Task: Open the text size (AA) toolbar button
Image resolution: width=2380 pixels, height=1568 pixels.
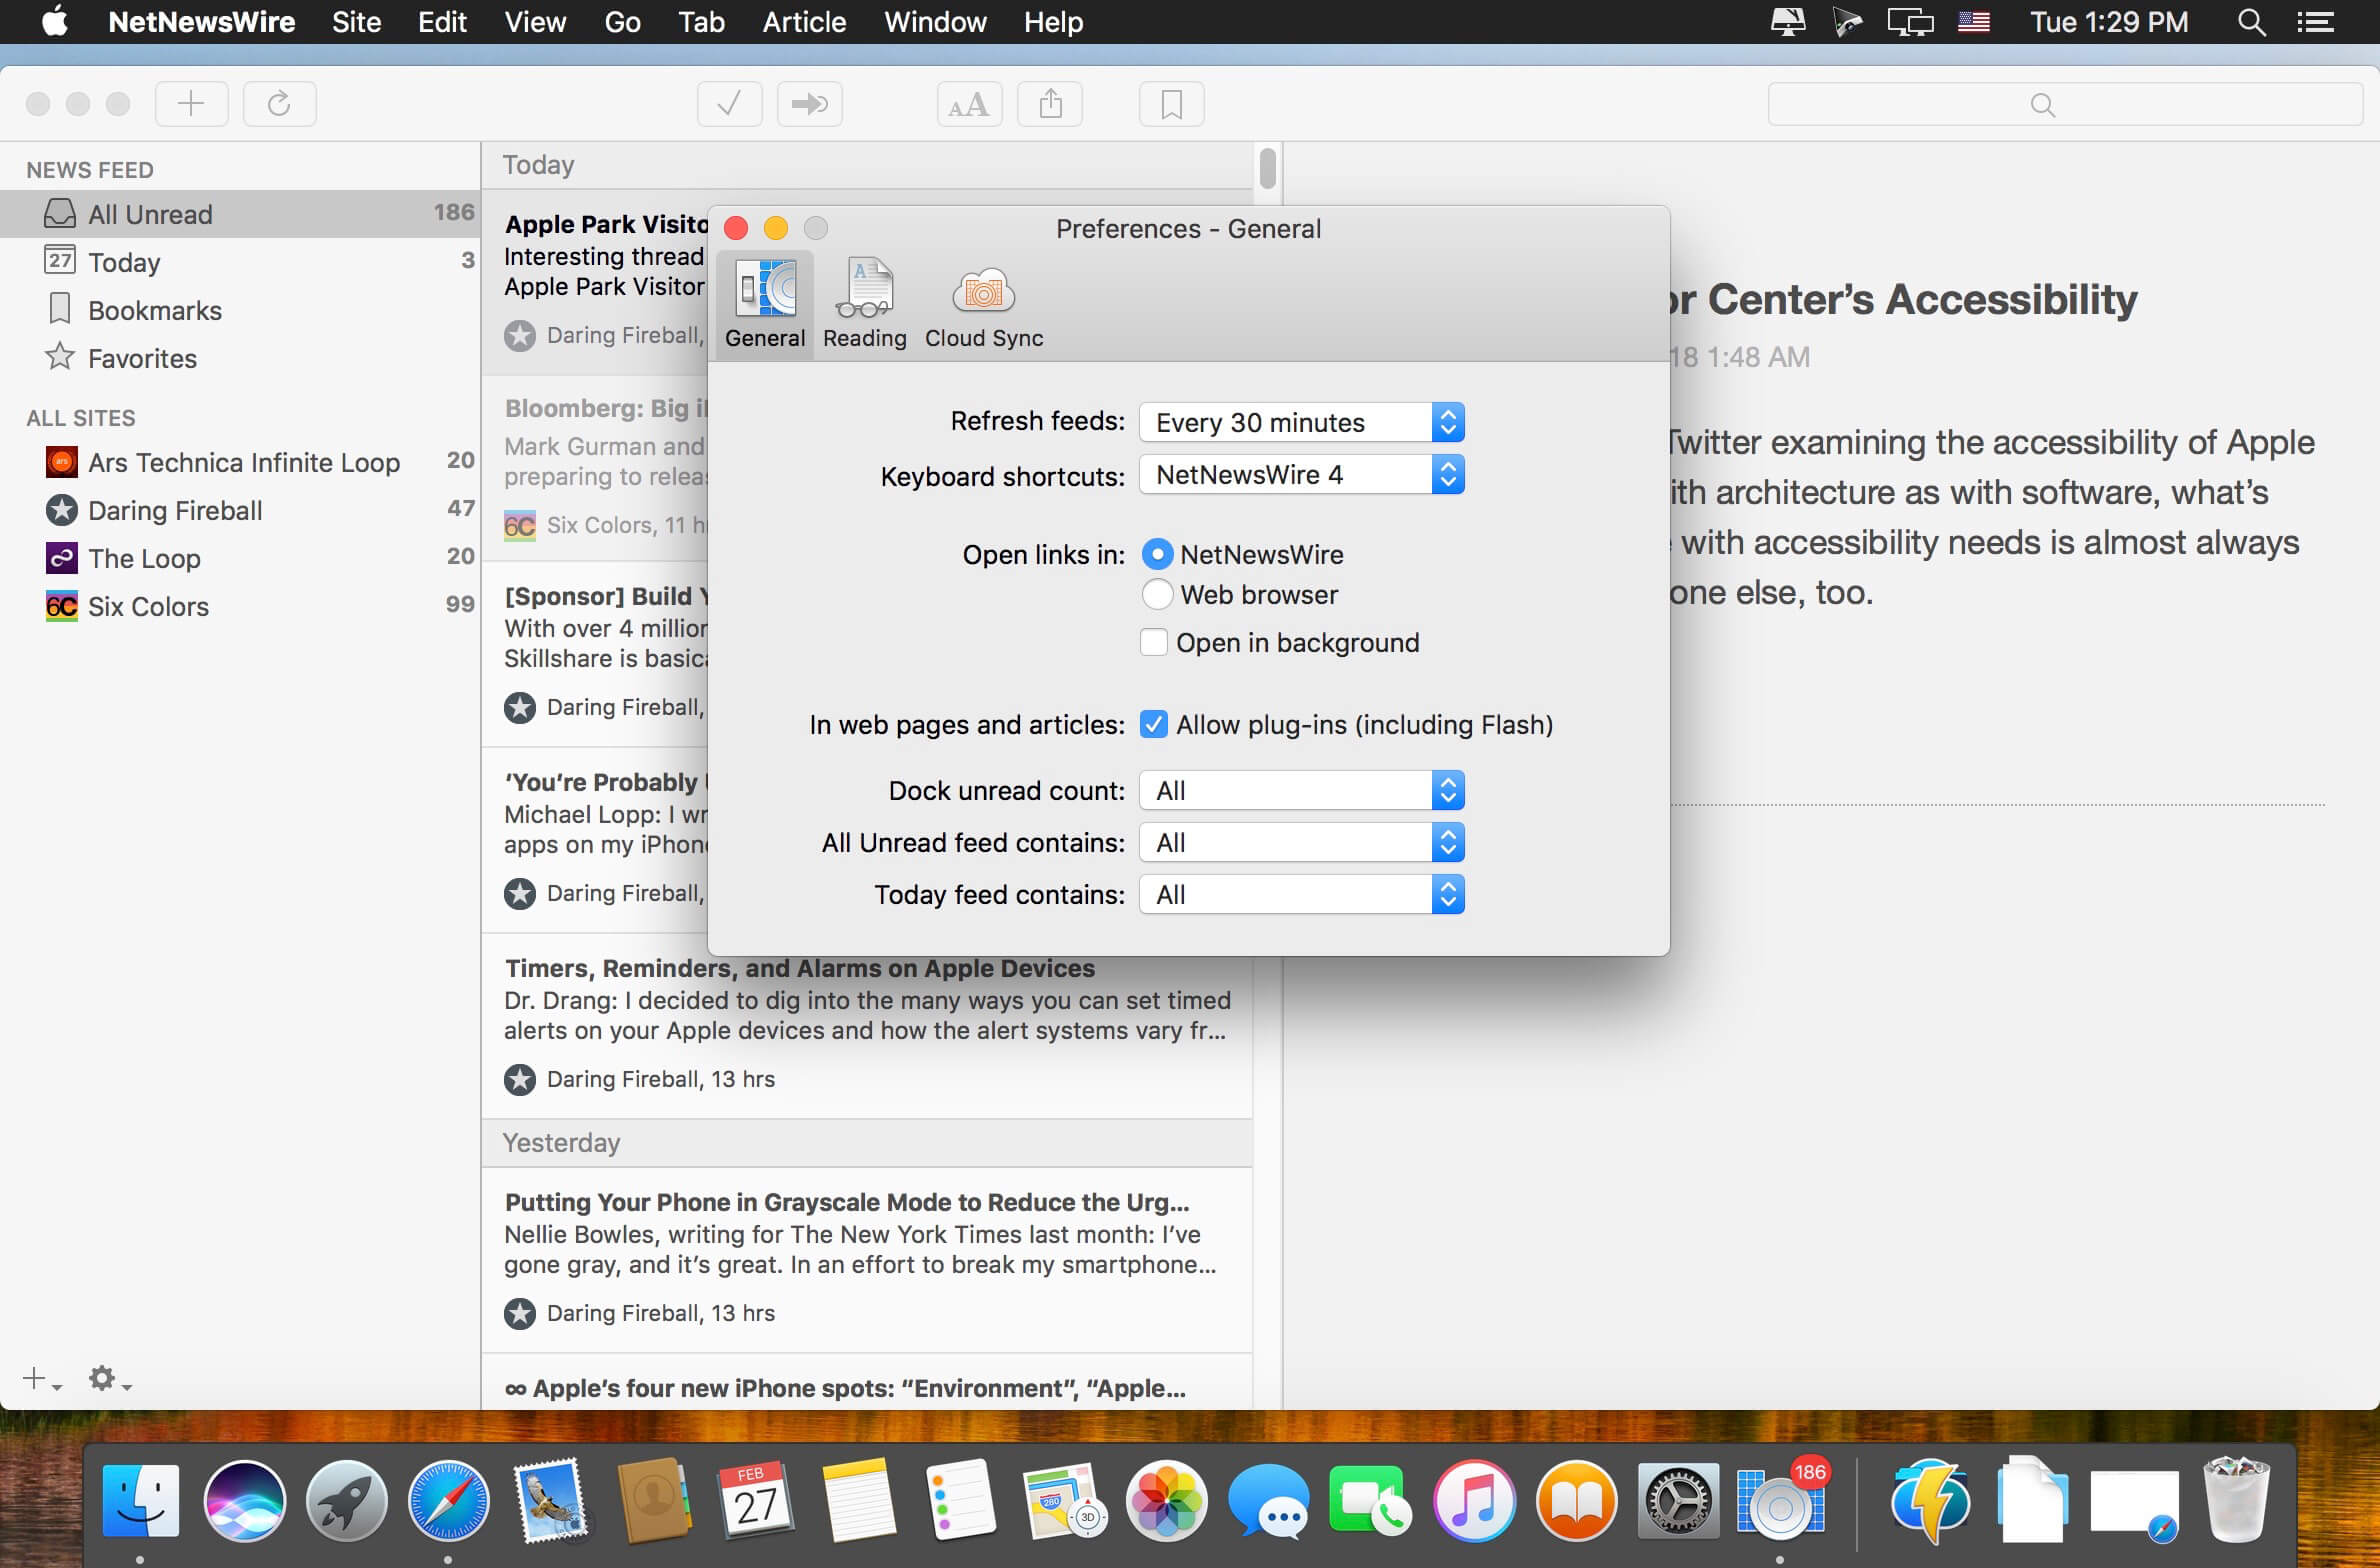Action: pos(969,103)
